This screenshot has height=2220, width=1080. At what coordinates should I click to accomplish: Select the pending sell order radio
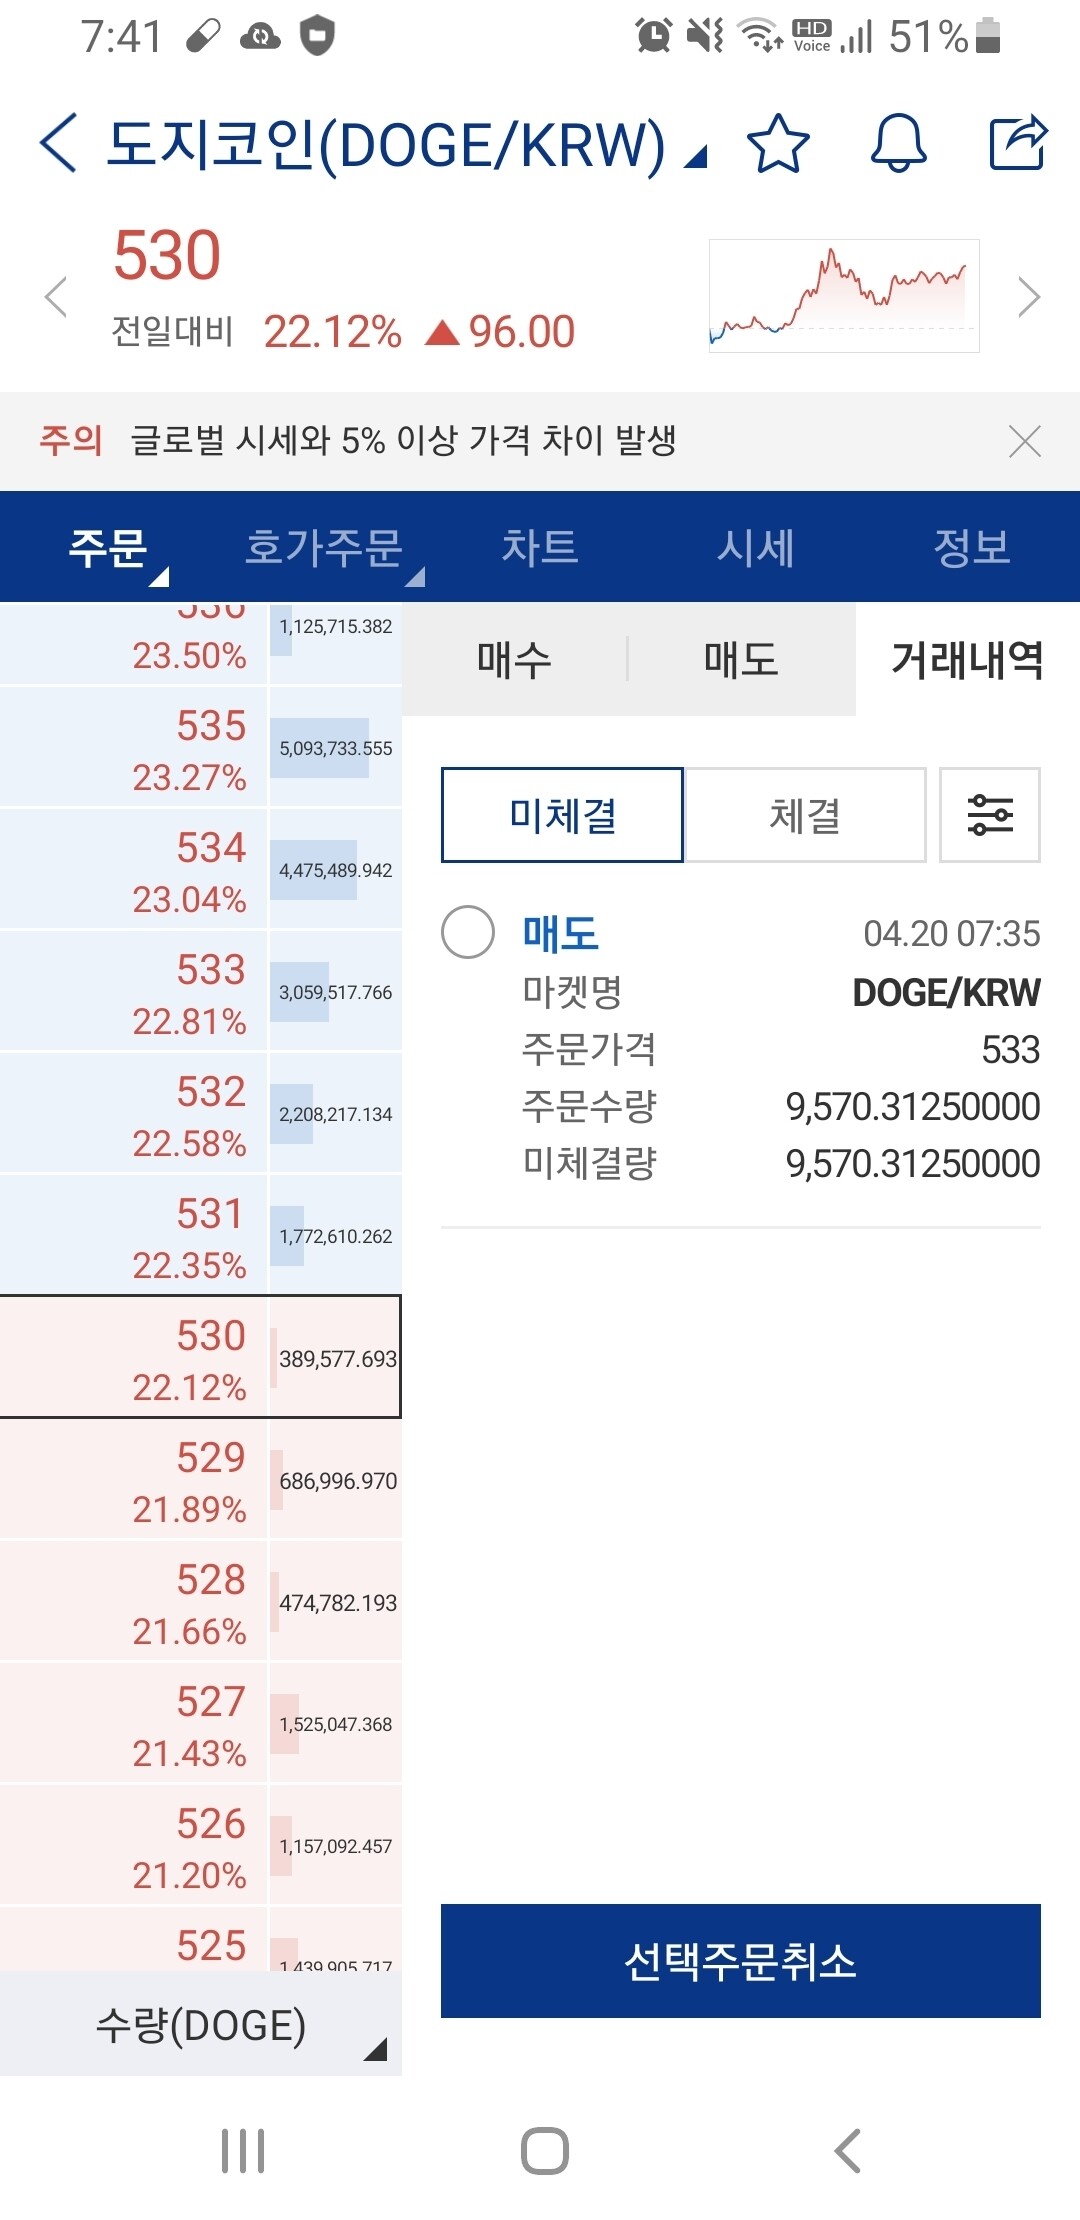point(468,932)
